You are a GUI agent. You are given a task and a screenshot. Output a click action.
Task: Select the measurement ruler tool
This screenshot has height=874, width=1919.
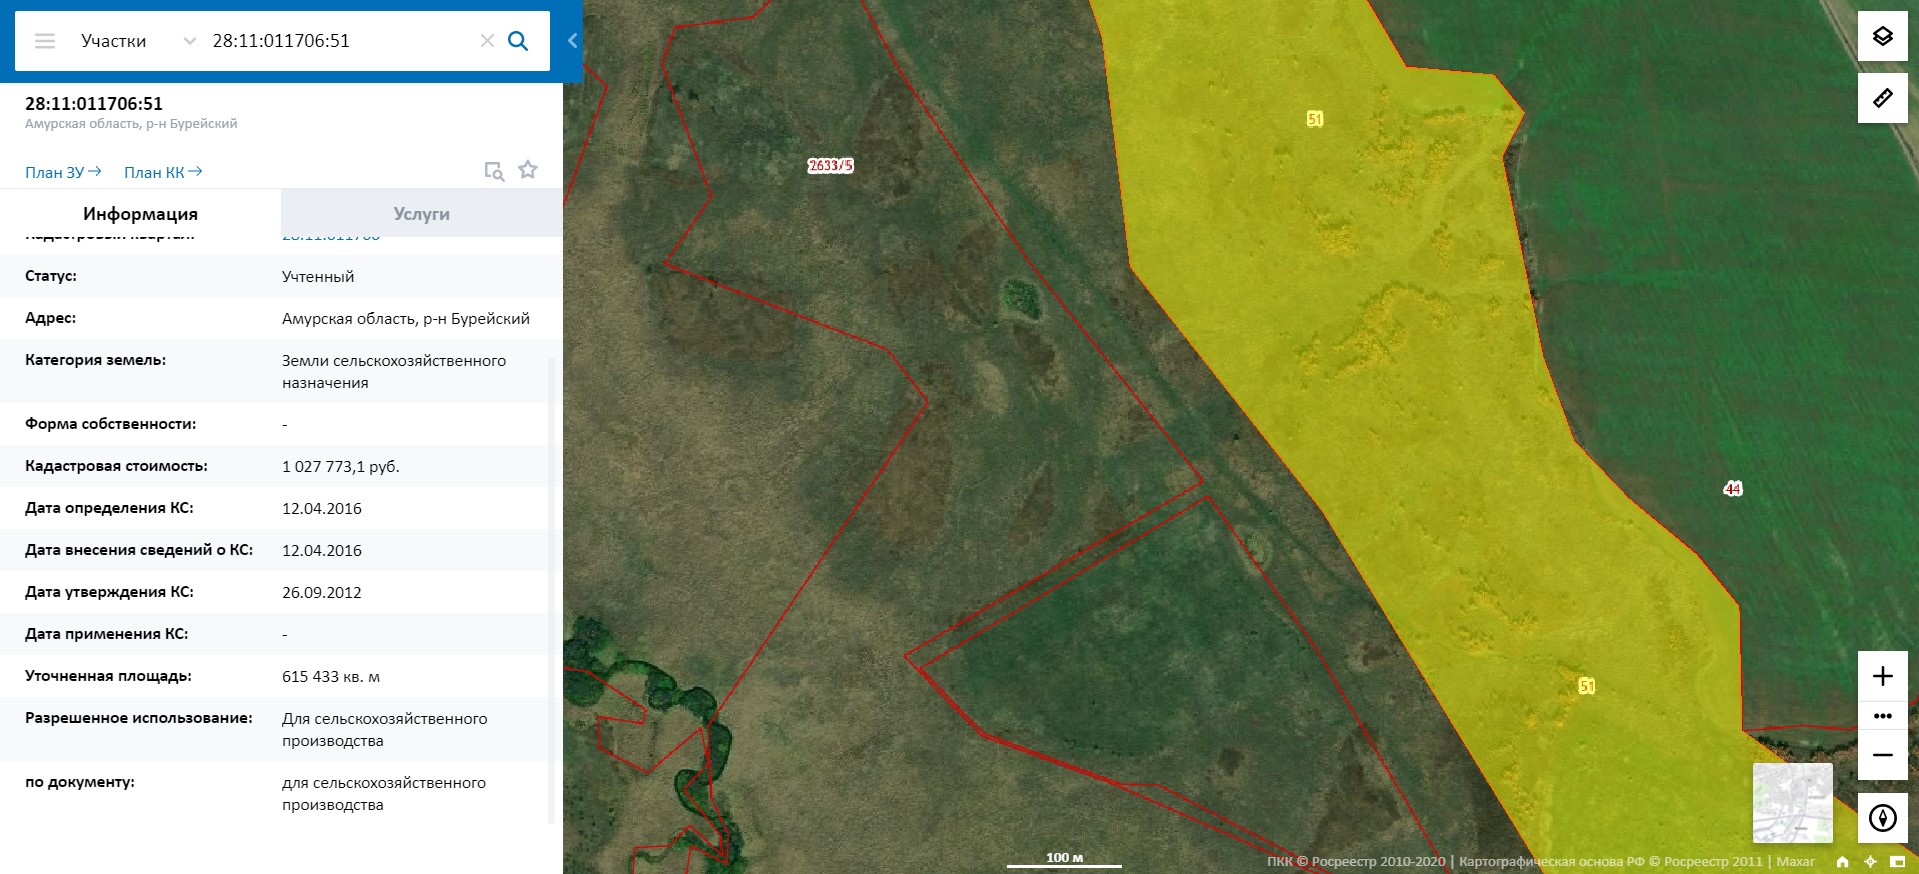(1883, 98)
